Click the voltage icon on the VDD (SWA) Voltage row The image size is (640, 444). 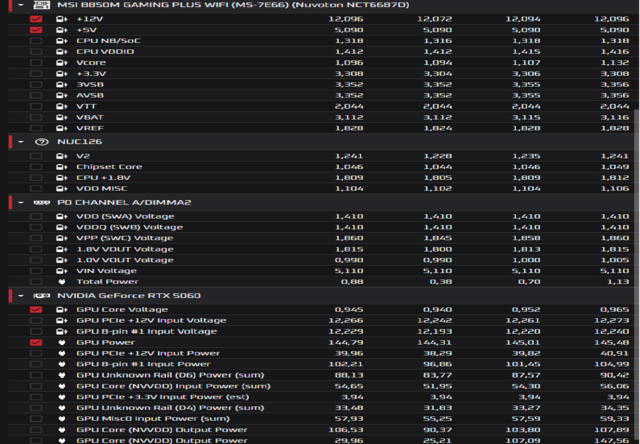62,216
